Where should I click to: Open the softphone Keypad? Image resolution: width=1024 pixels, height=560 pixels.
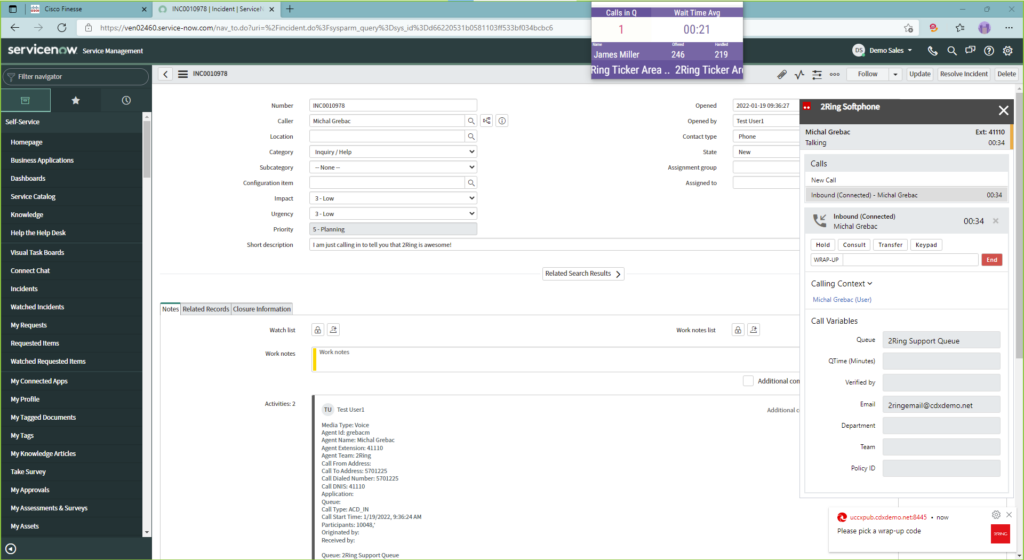pos(926,245)
